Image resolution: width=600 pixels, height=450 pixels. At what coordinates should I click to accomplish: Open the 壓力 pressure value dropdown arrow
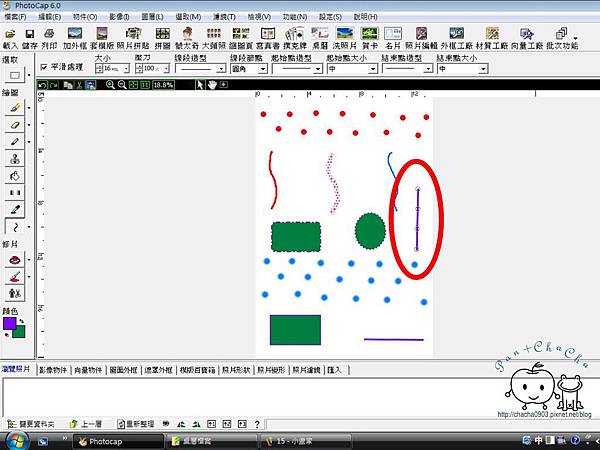pyautogui.click(x=166, y=68)
